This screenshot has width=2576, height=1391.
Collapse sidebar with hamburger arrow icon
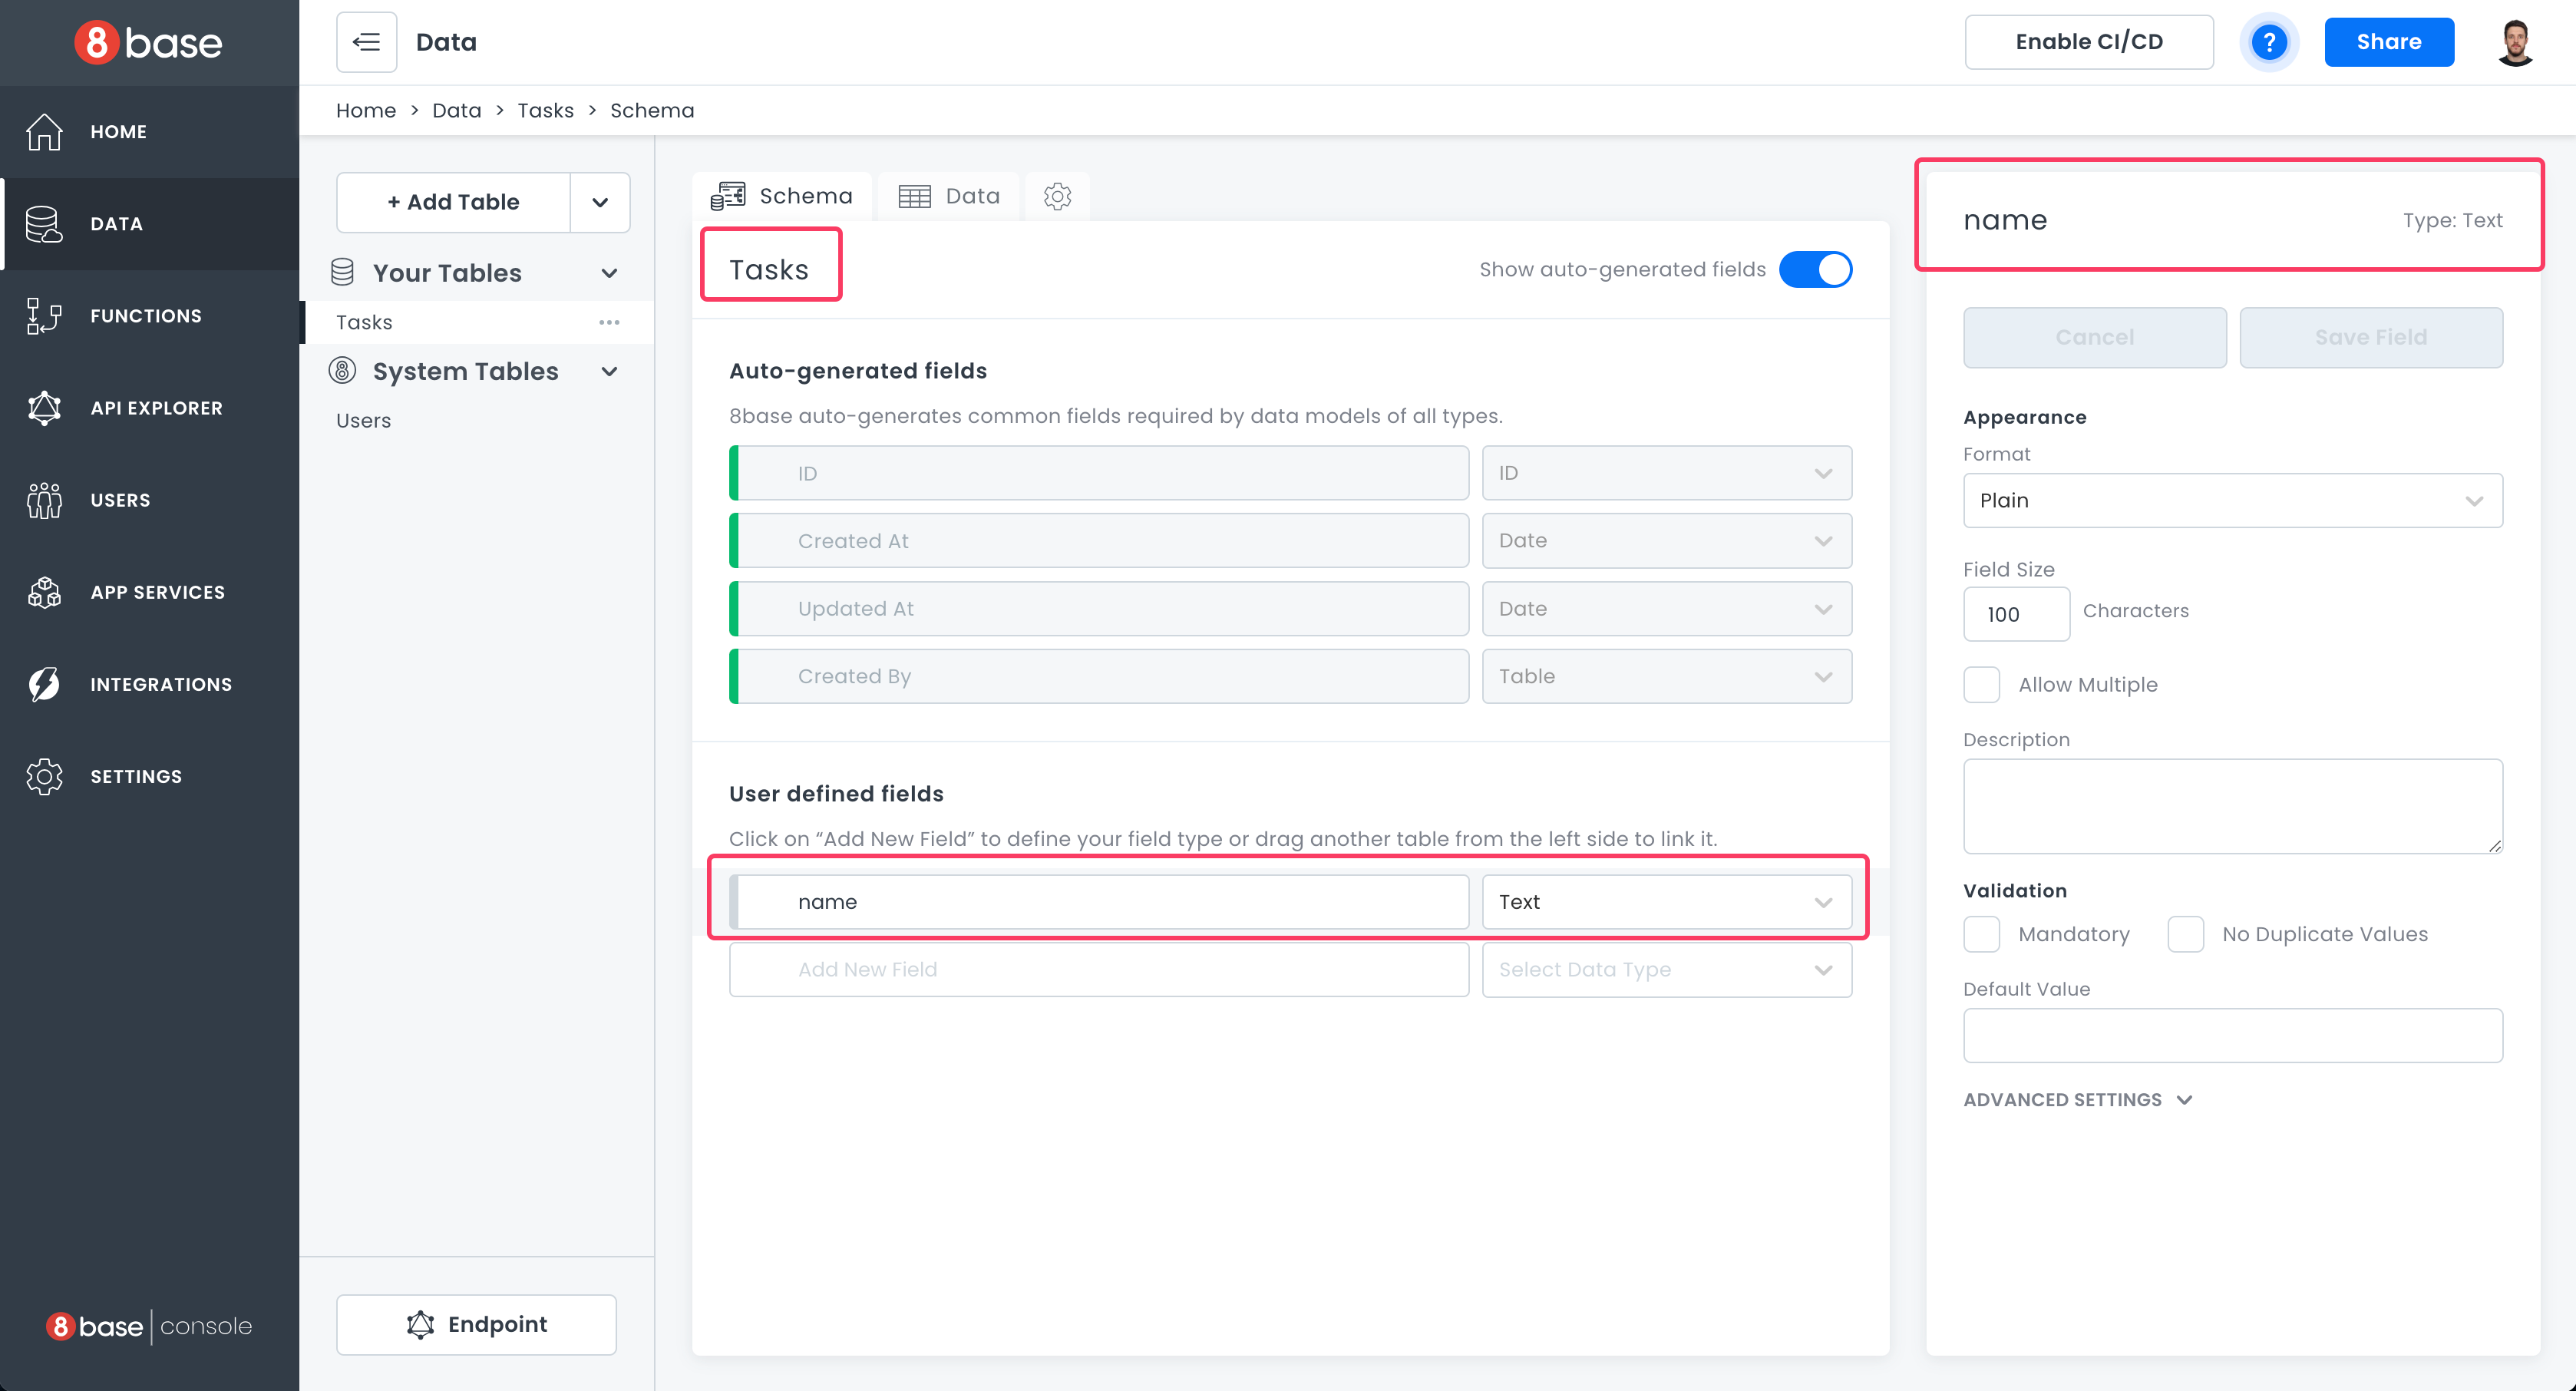pos(366,42)
